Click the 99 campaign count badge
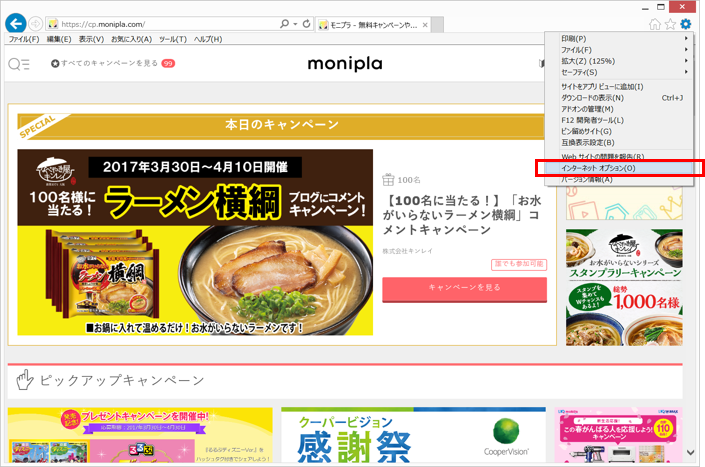 [168, 63]
